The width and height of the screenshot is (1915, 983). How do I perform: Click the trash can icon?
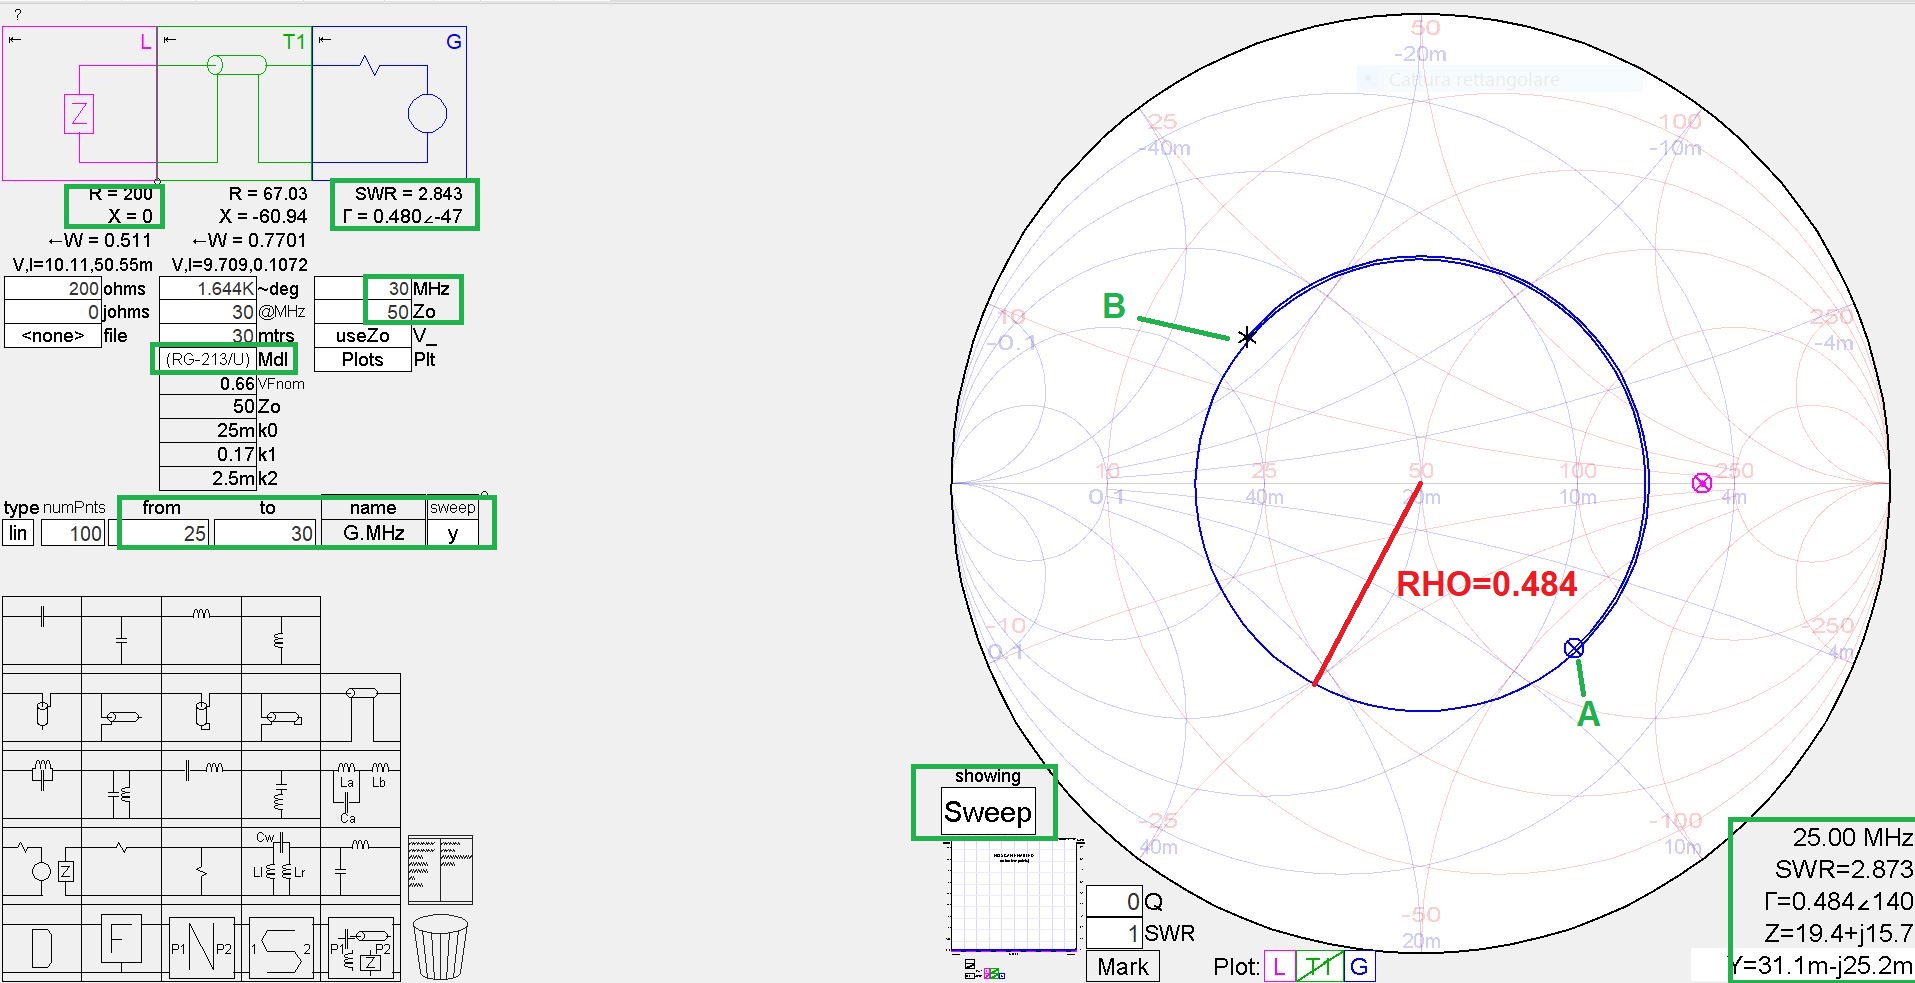pos(440,946)
